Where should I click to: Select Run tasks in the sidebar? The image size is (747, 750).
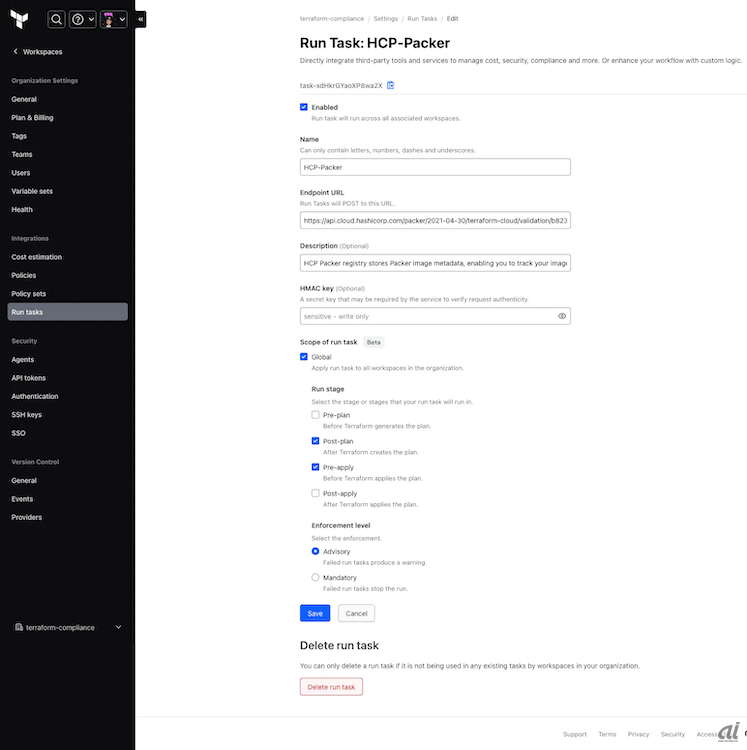[67, 312]
